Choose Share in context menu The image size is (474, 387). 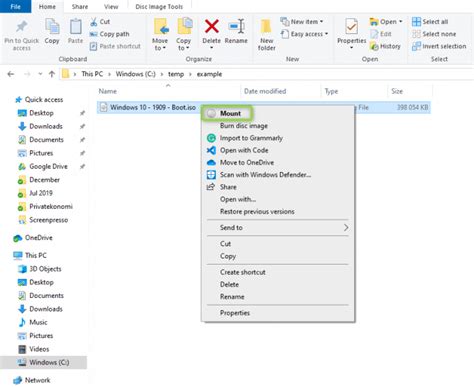pyautogui.click(x=228, y=187)
